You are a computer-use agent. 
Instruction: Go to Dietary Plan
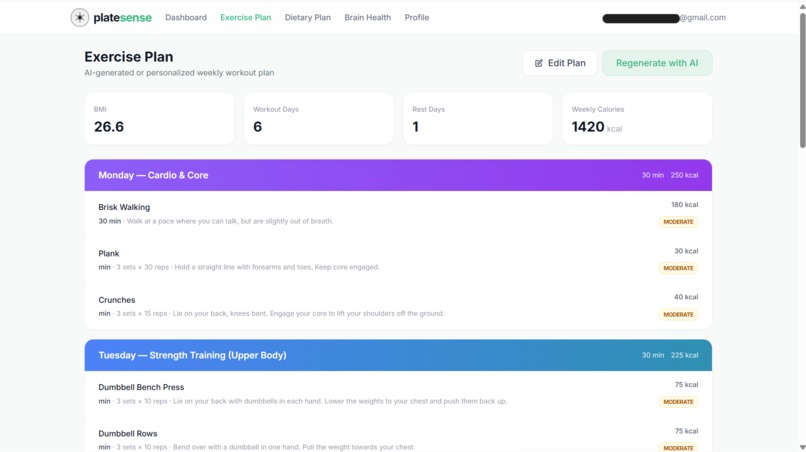[308, 17]
